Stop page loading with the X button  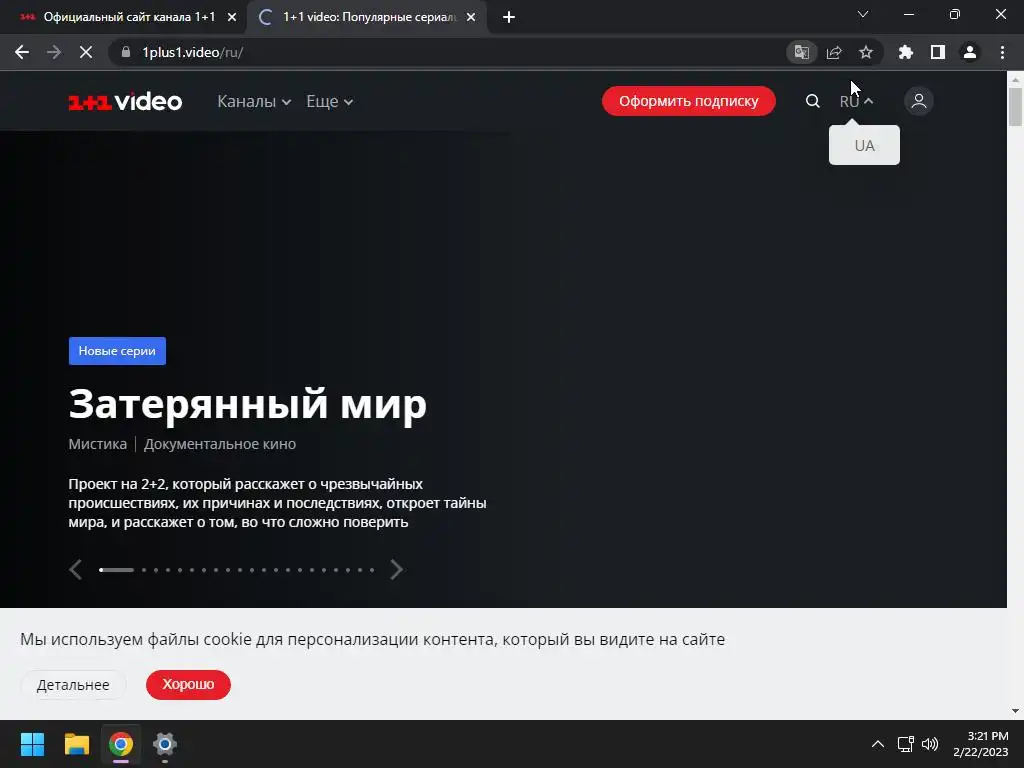86,52
